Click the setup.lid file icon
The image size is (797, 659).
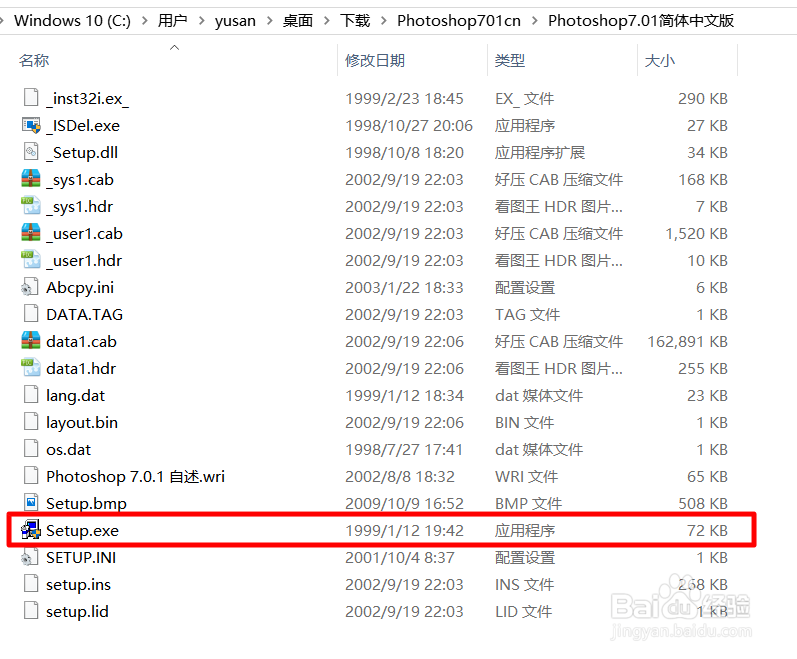[31, 610]
